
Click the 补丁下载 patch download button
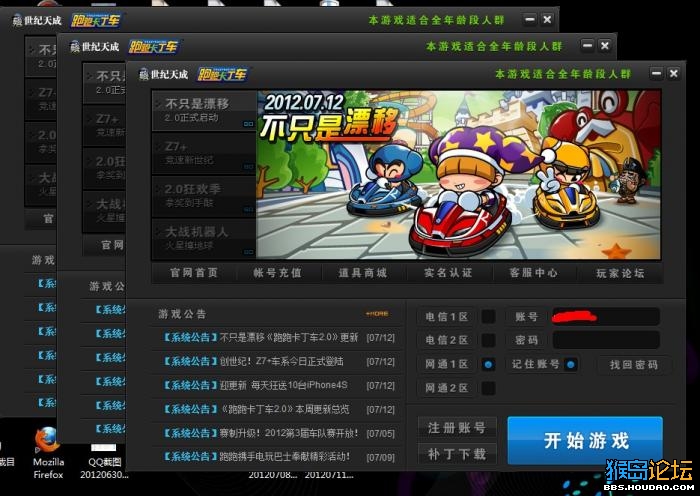tap(457, 454)
